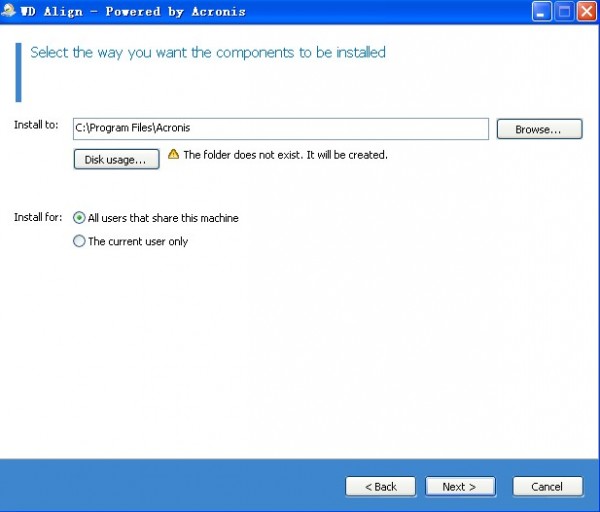The image size is (600, 512).
Task: Click the WD Align title bar app icon
Action: pos(8,10)
